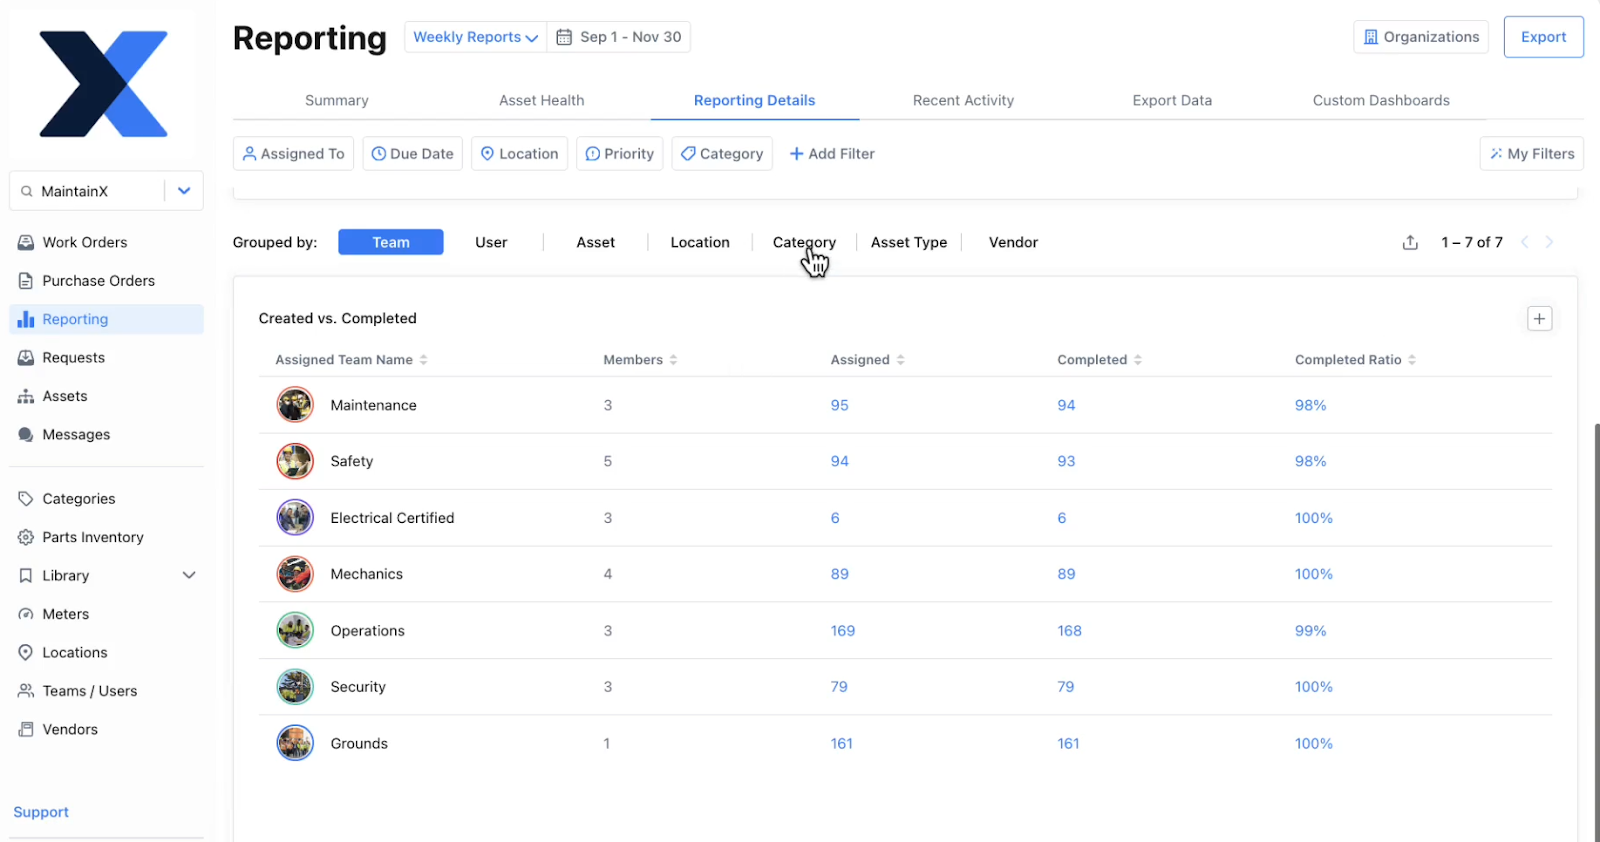
Task: Click the Teams / Users people icon
Action: coord(26,691)
